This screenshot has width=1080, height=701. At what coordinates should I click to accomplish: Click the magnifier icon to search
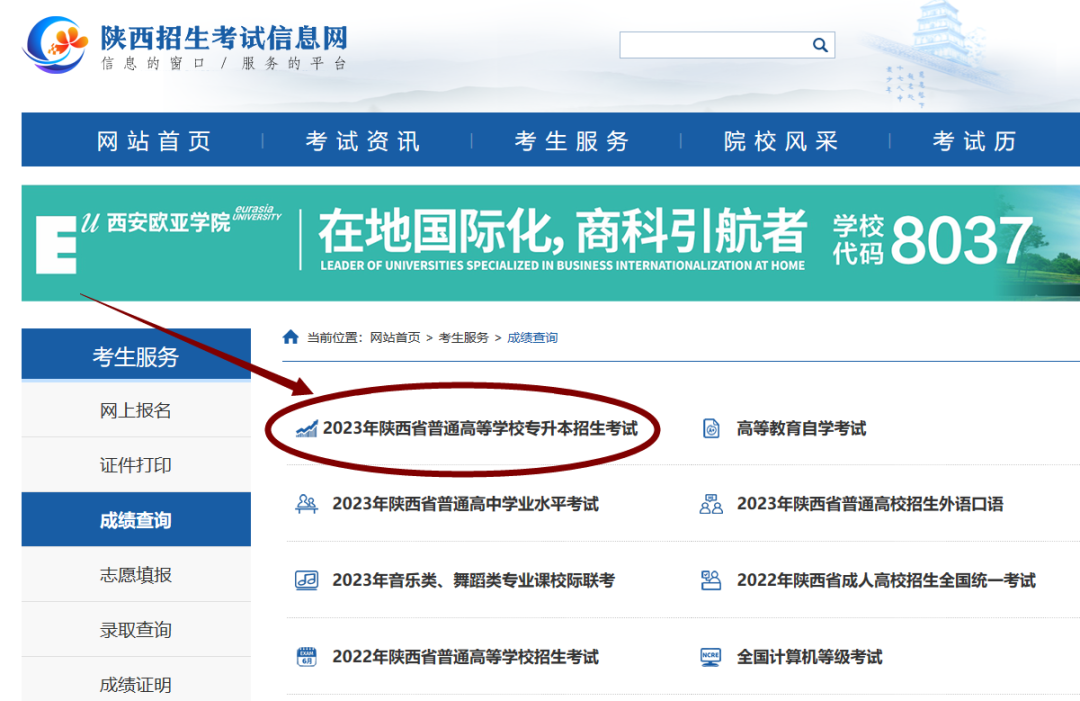[820, 45]
